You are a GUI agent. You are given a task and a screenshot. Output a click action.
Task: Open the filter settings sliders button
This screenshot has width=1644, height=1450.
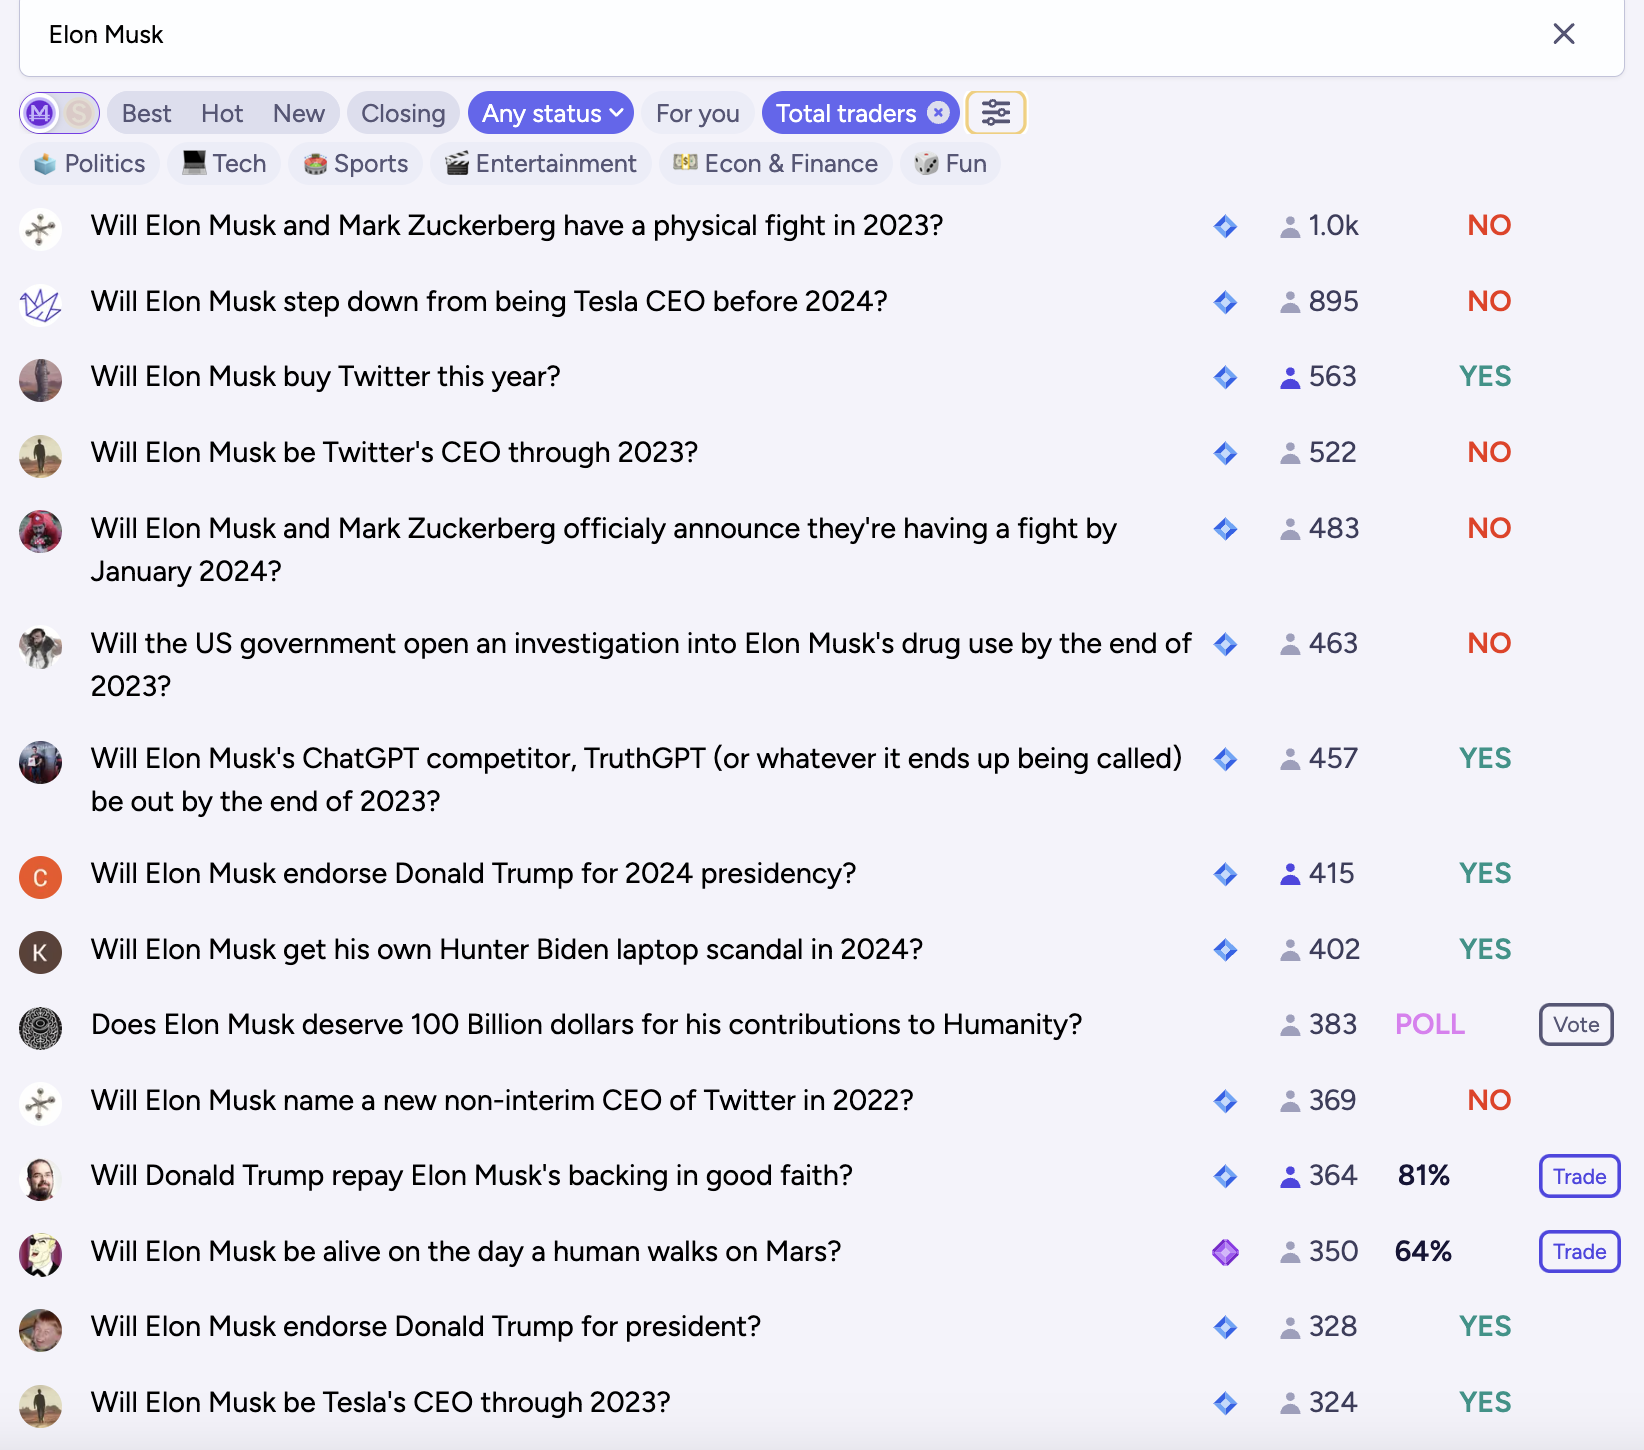(x=996, y=113)
